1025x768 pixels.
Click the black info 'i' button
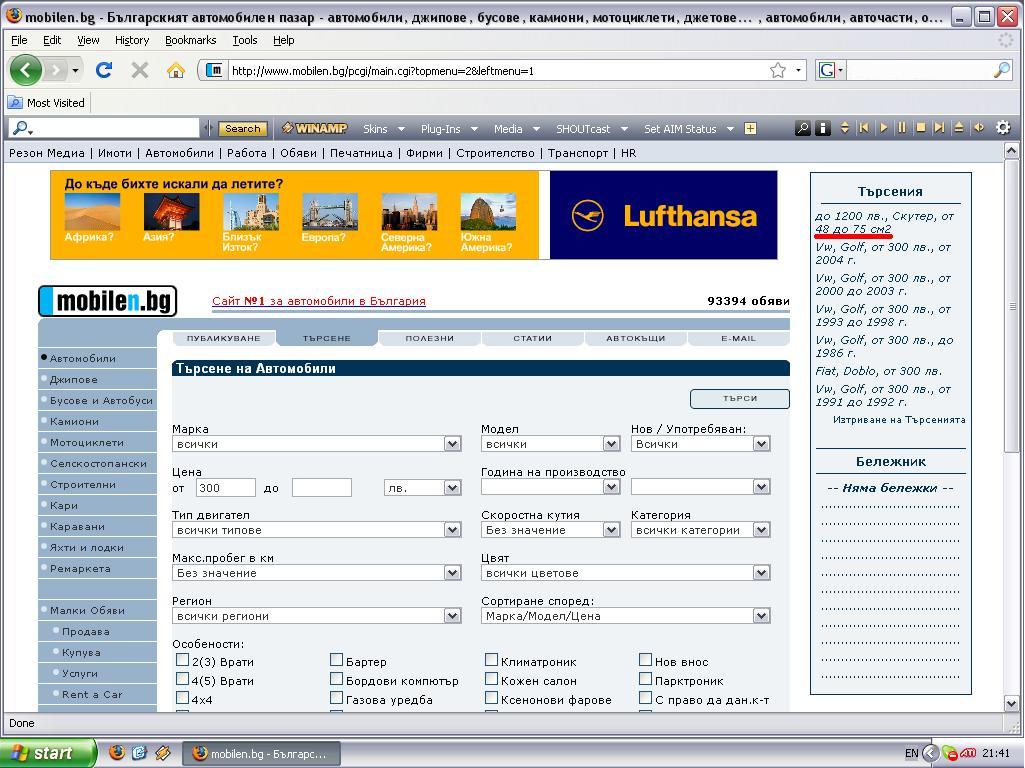point(823,128)
